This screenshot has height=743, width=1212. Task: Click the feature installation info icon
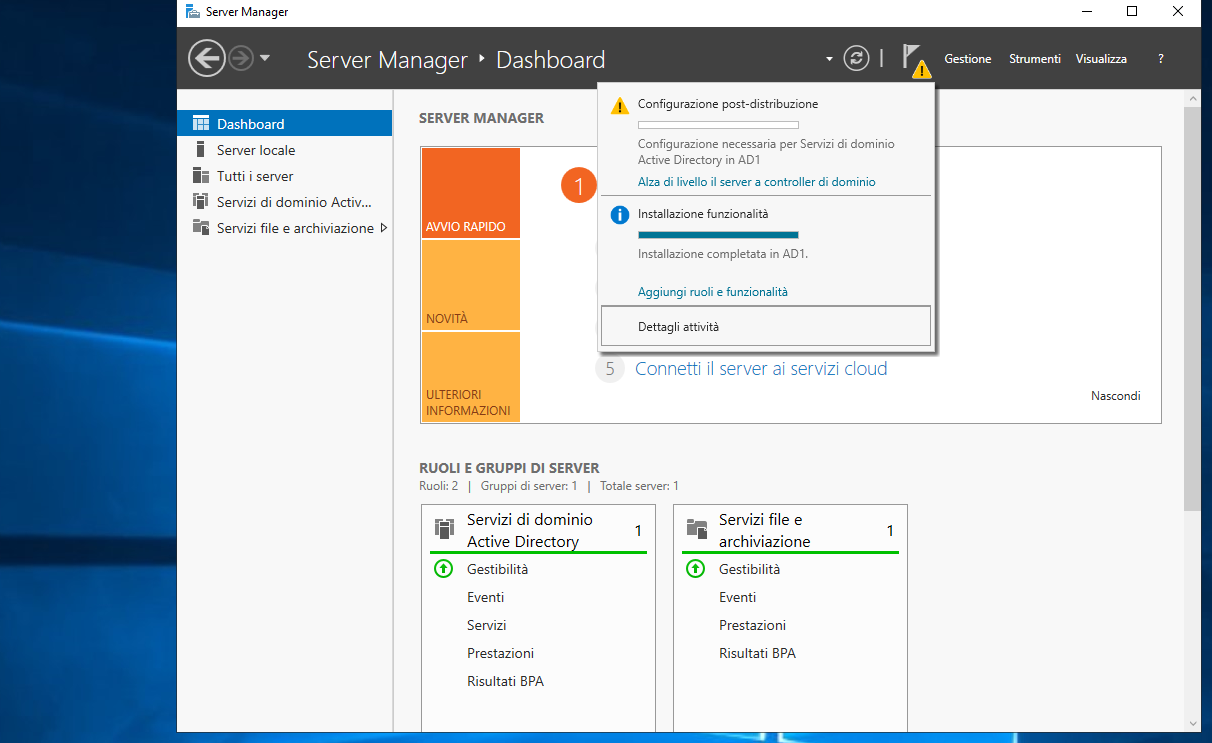[x=620, y=214]
